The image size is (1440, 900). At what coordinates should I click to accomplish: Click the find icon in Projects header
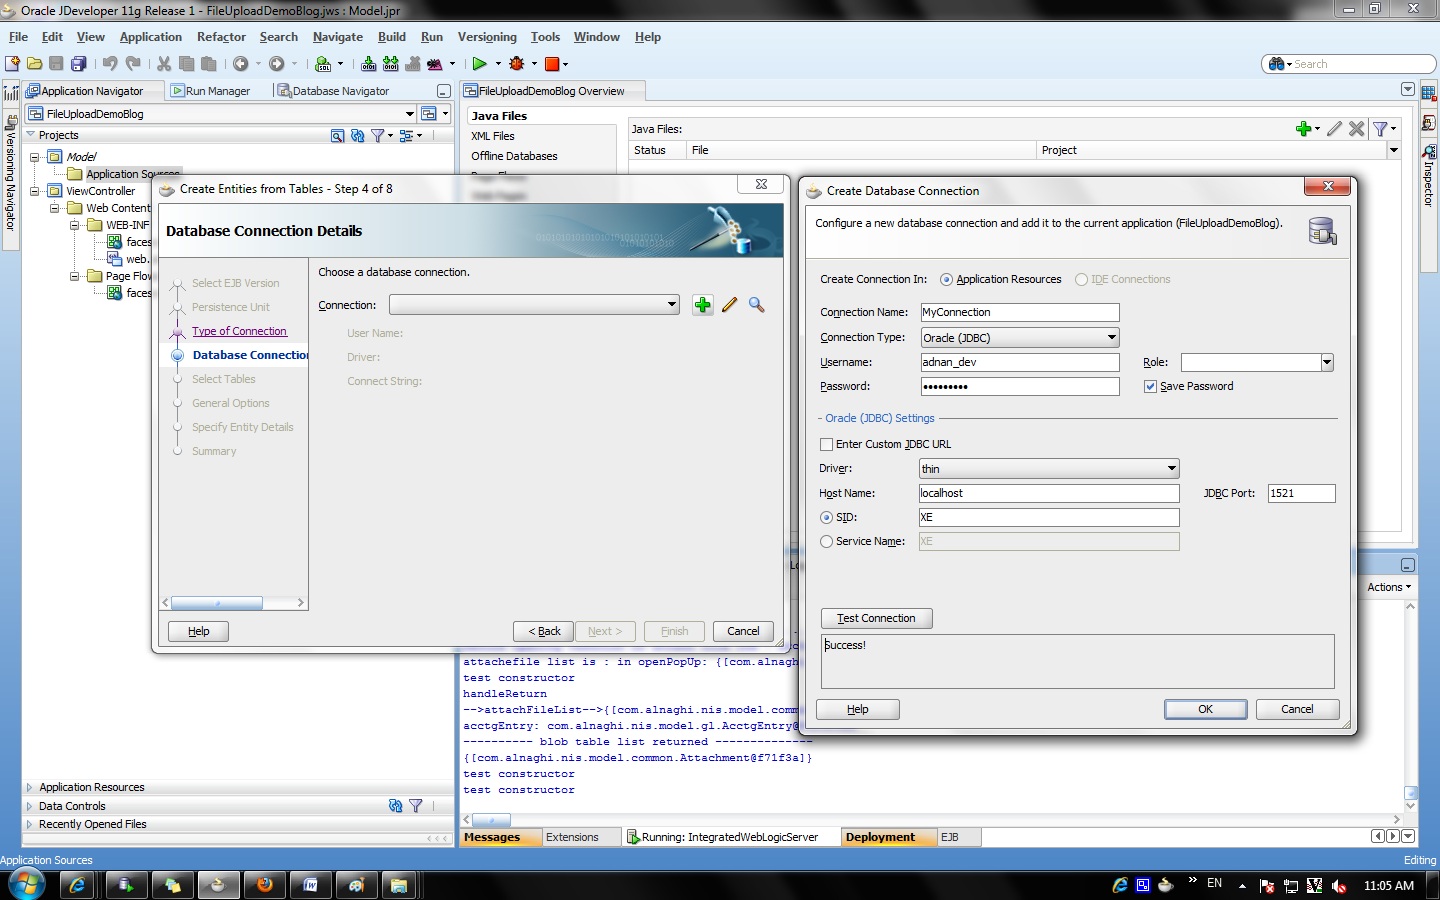337,135
